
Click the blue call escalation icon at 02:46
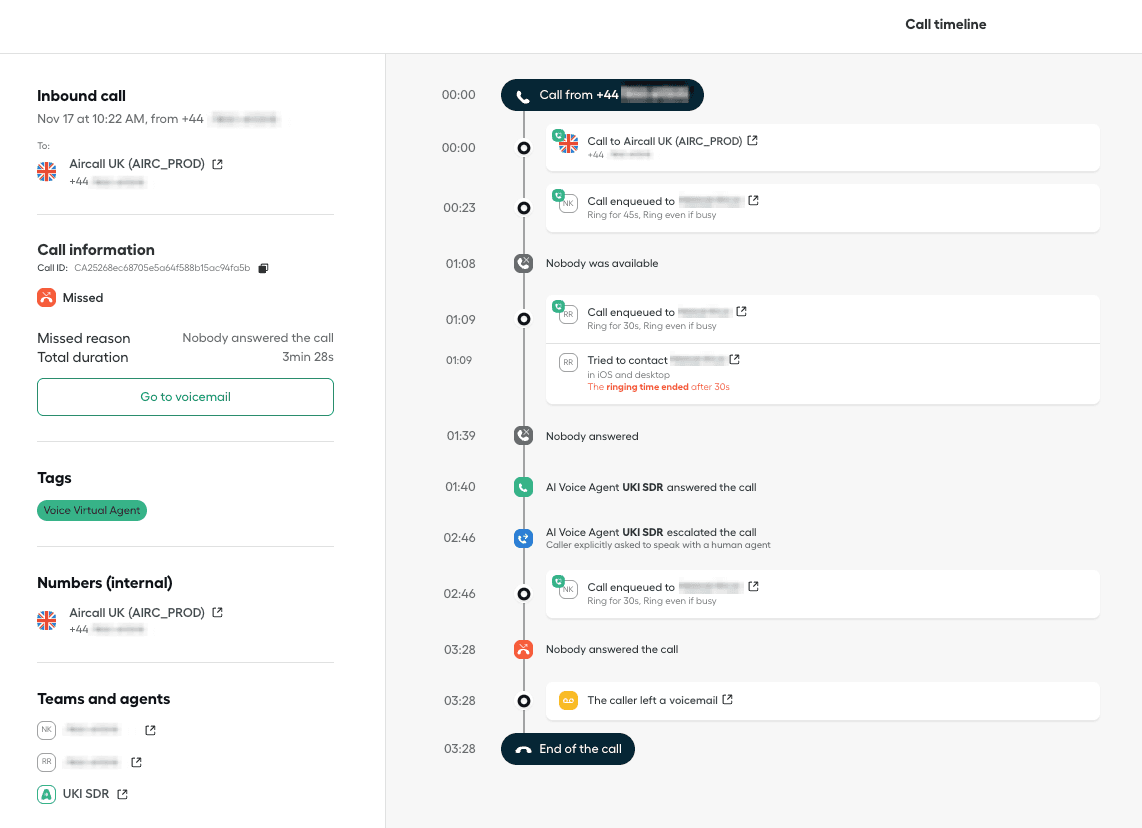(523, 538)
